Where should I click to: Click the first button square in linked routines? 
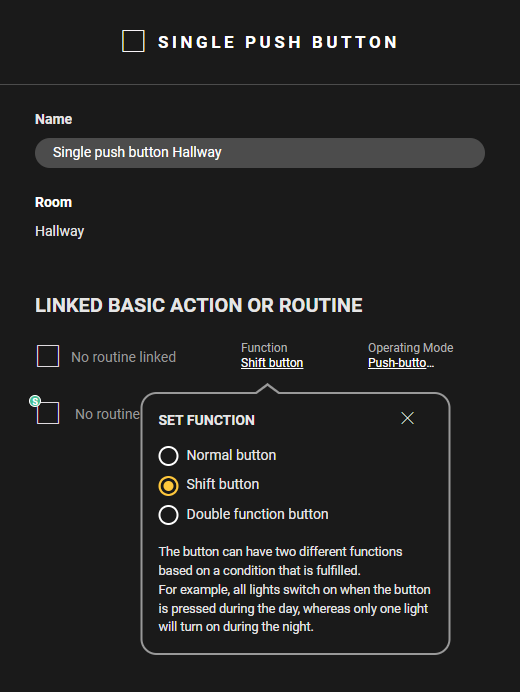click(48, 356)
